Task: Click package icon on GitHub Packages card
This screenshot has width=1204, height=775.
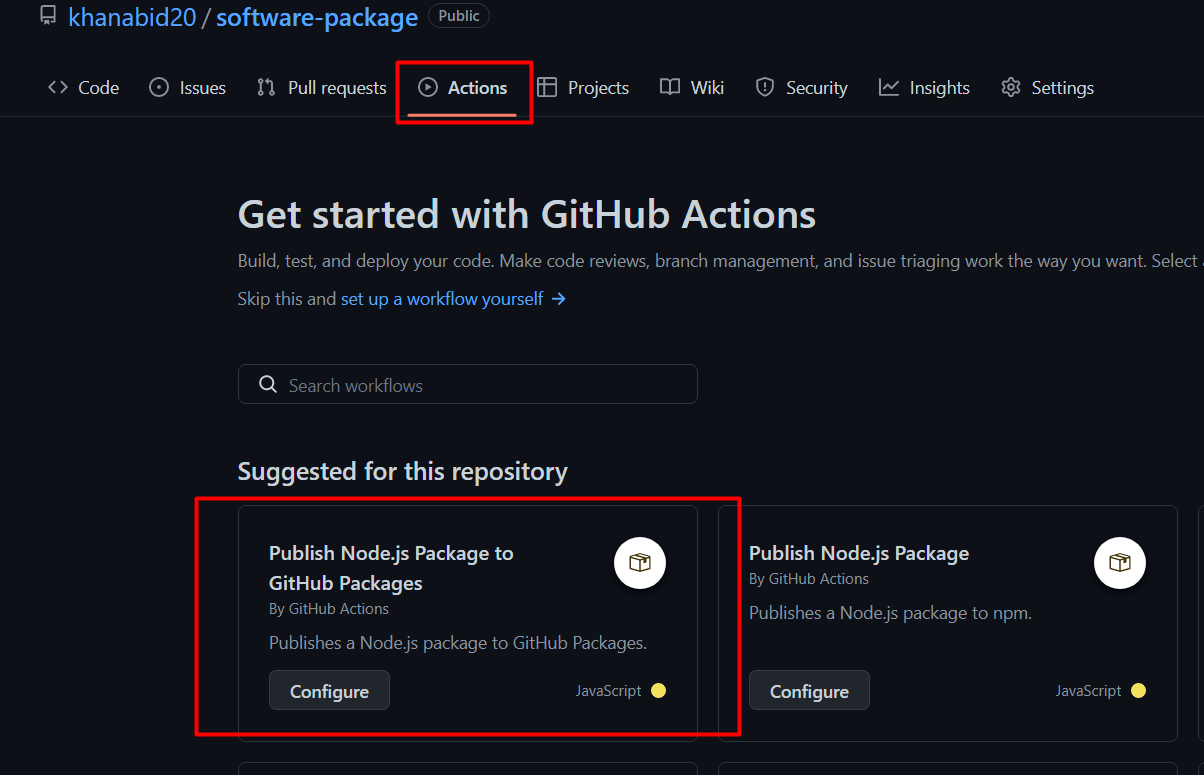Action: point(640,563)
